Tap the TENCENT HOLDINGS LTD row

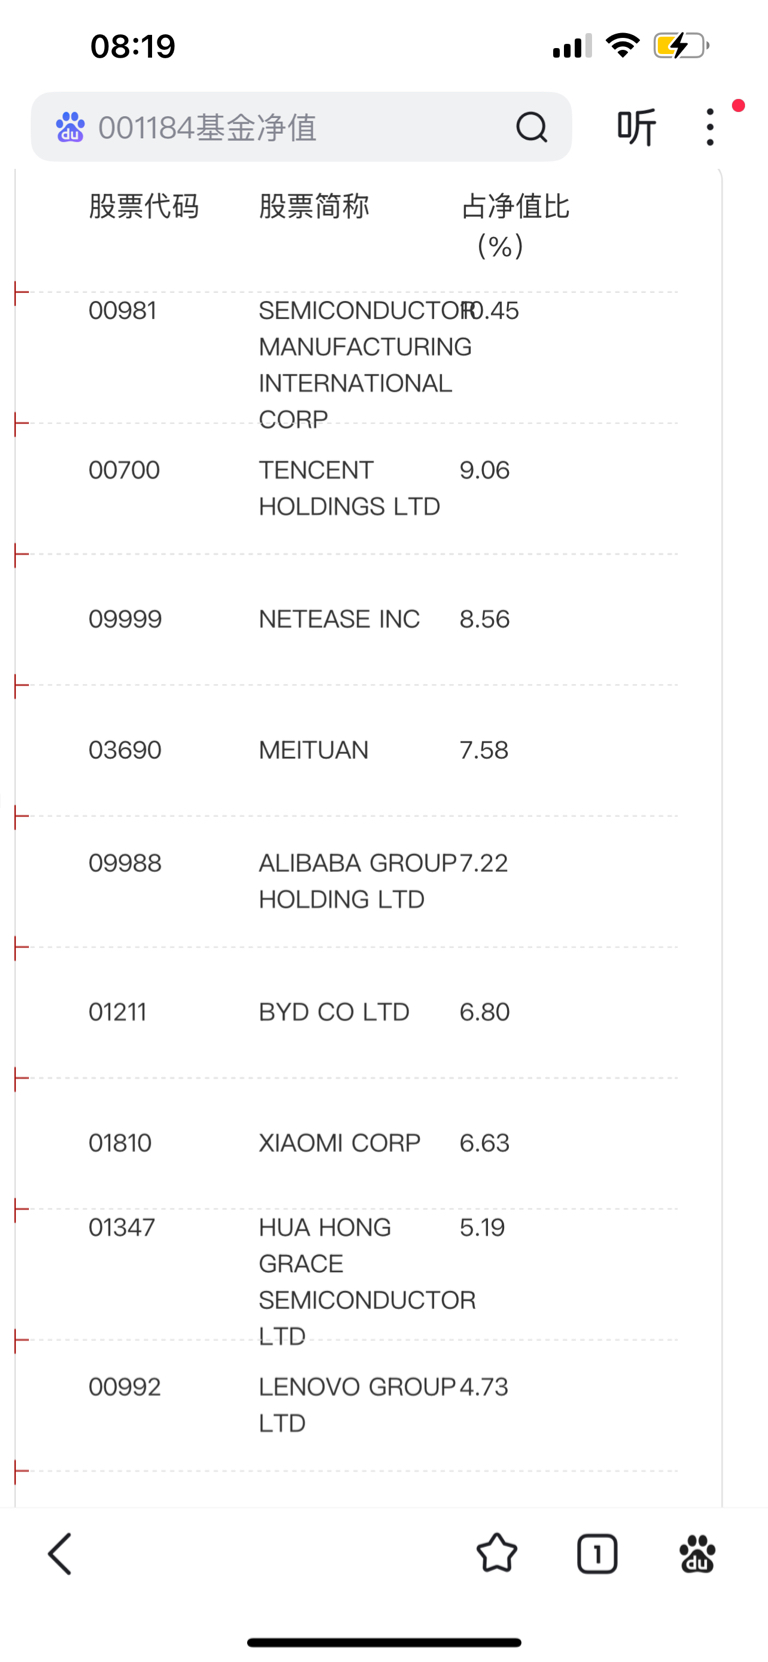pyautogui.click(x=347, y=488)
